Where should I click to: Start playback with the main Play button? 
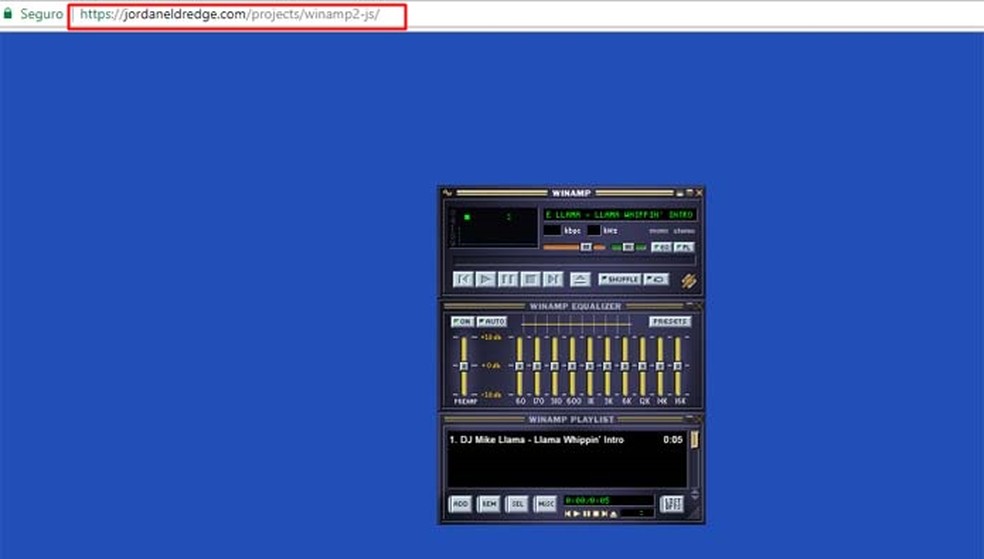(x=486, y=279)
